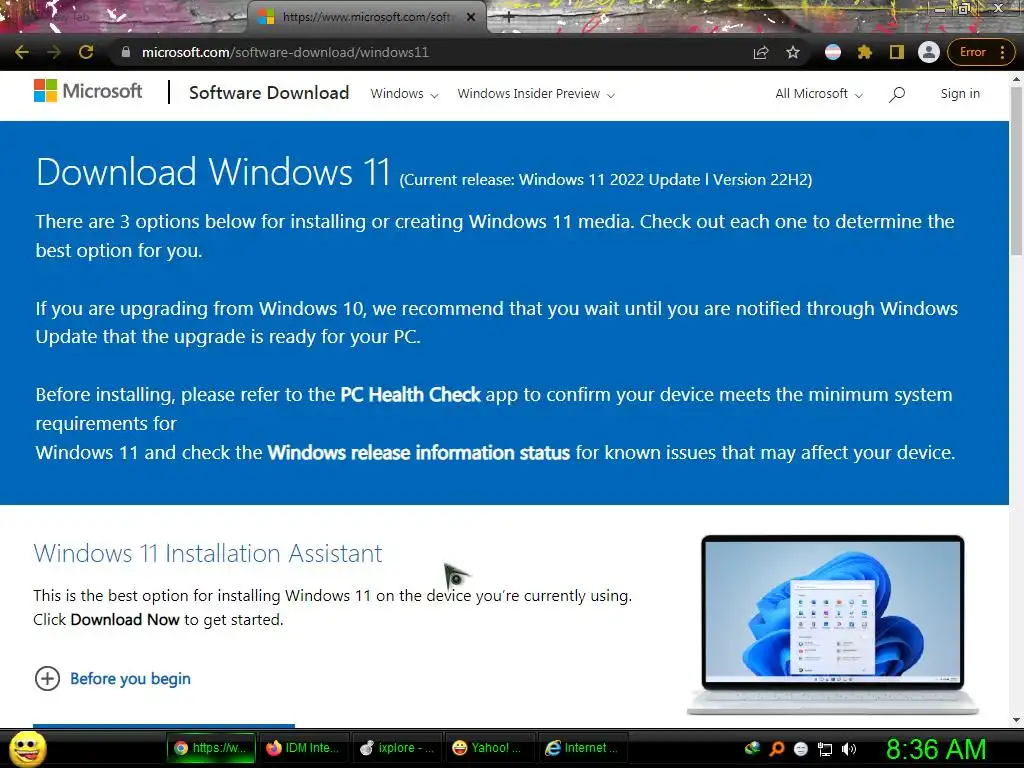Click the white round face tray icon
The image size is (1024, 768).
801,749
